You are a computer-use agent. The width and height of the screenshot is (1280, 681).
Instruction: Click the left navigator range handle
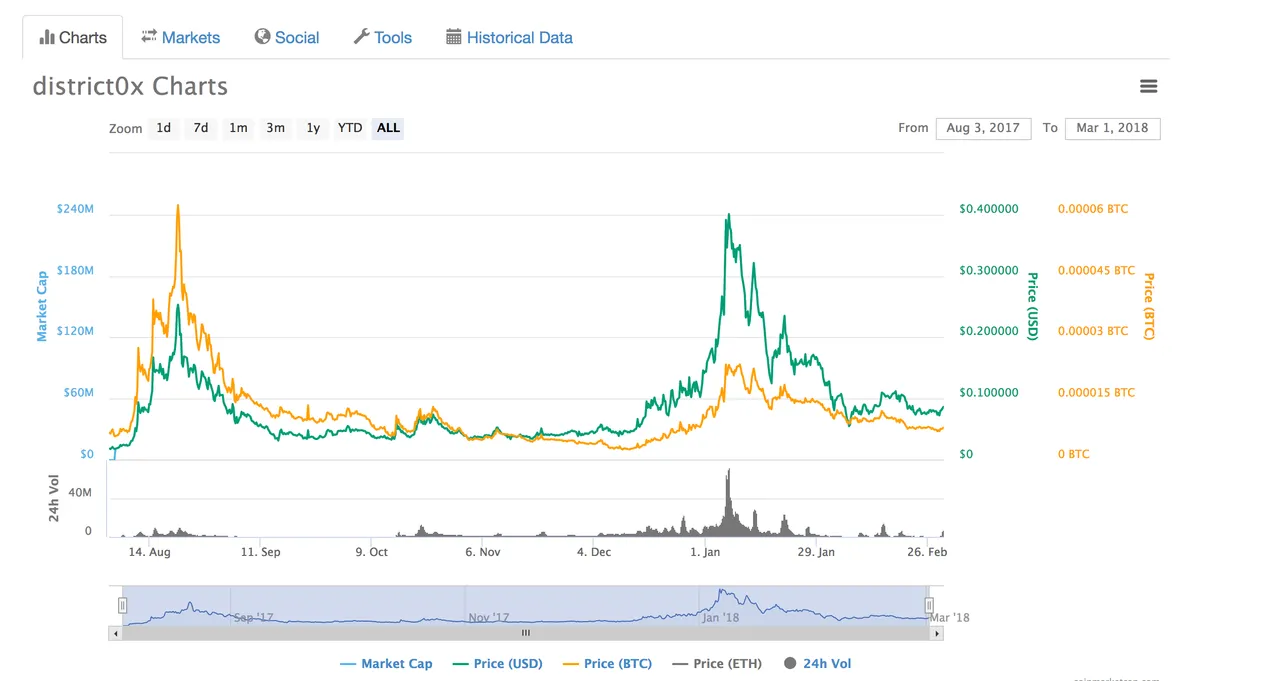pyautogui.click(x=123, y=605)
